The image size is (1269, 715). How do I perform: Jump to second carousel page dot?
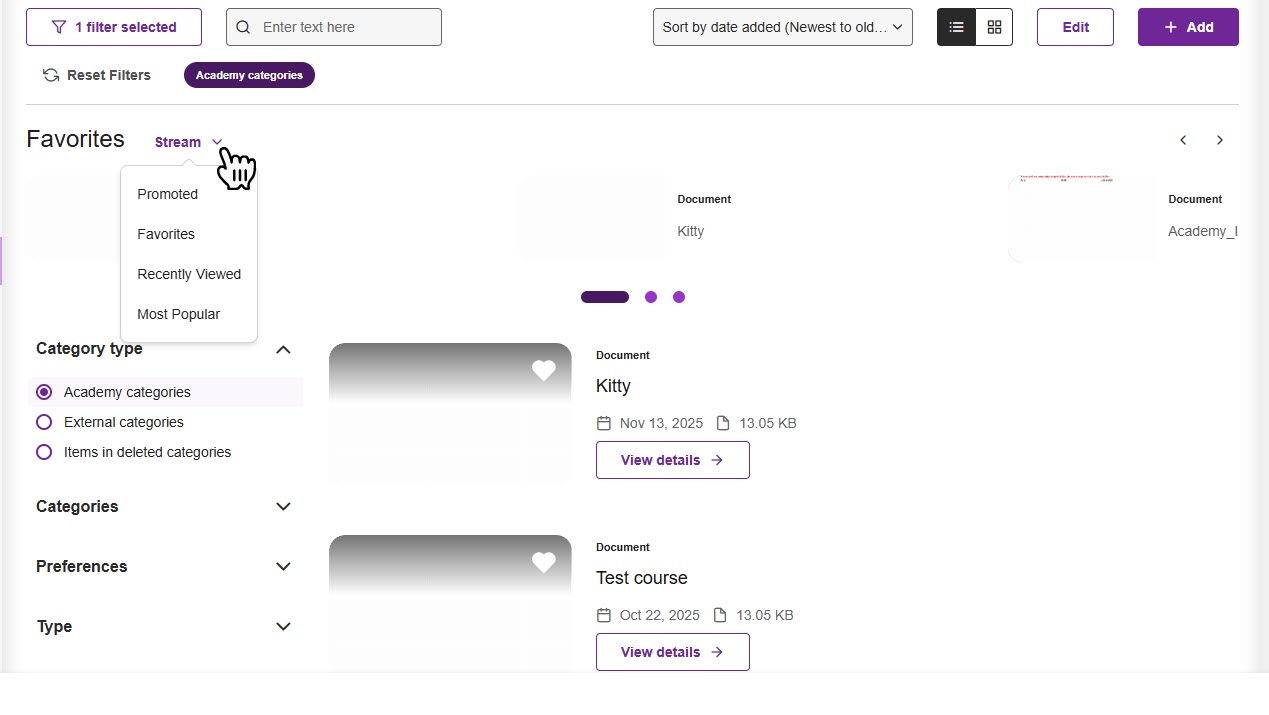click(651, 297)
